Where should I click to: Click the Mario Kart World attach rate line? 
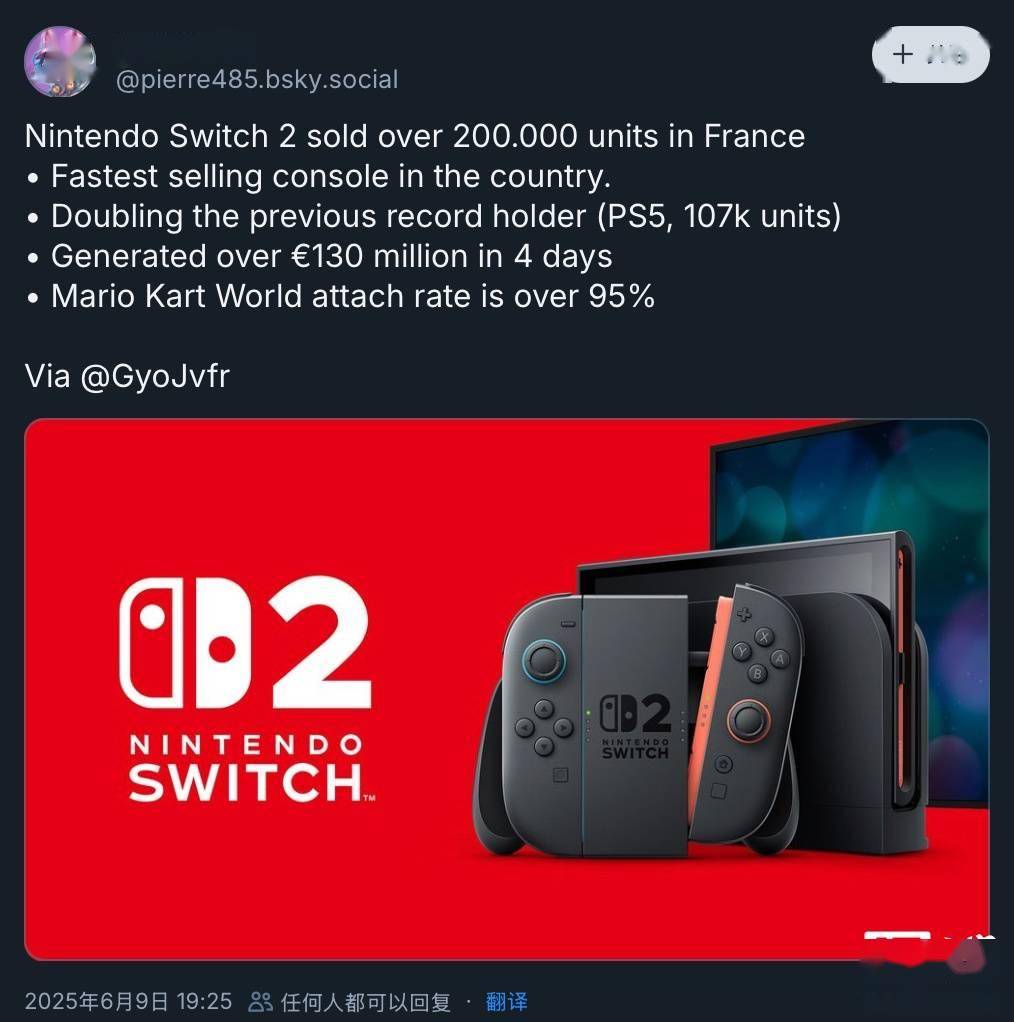click(353, 296)
